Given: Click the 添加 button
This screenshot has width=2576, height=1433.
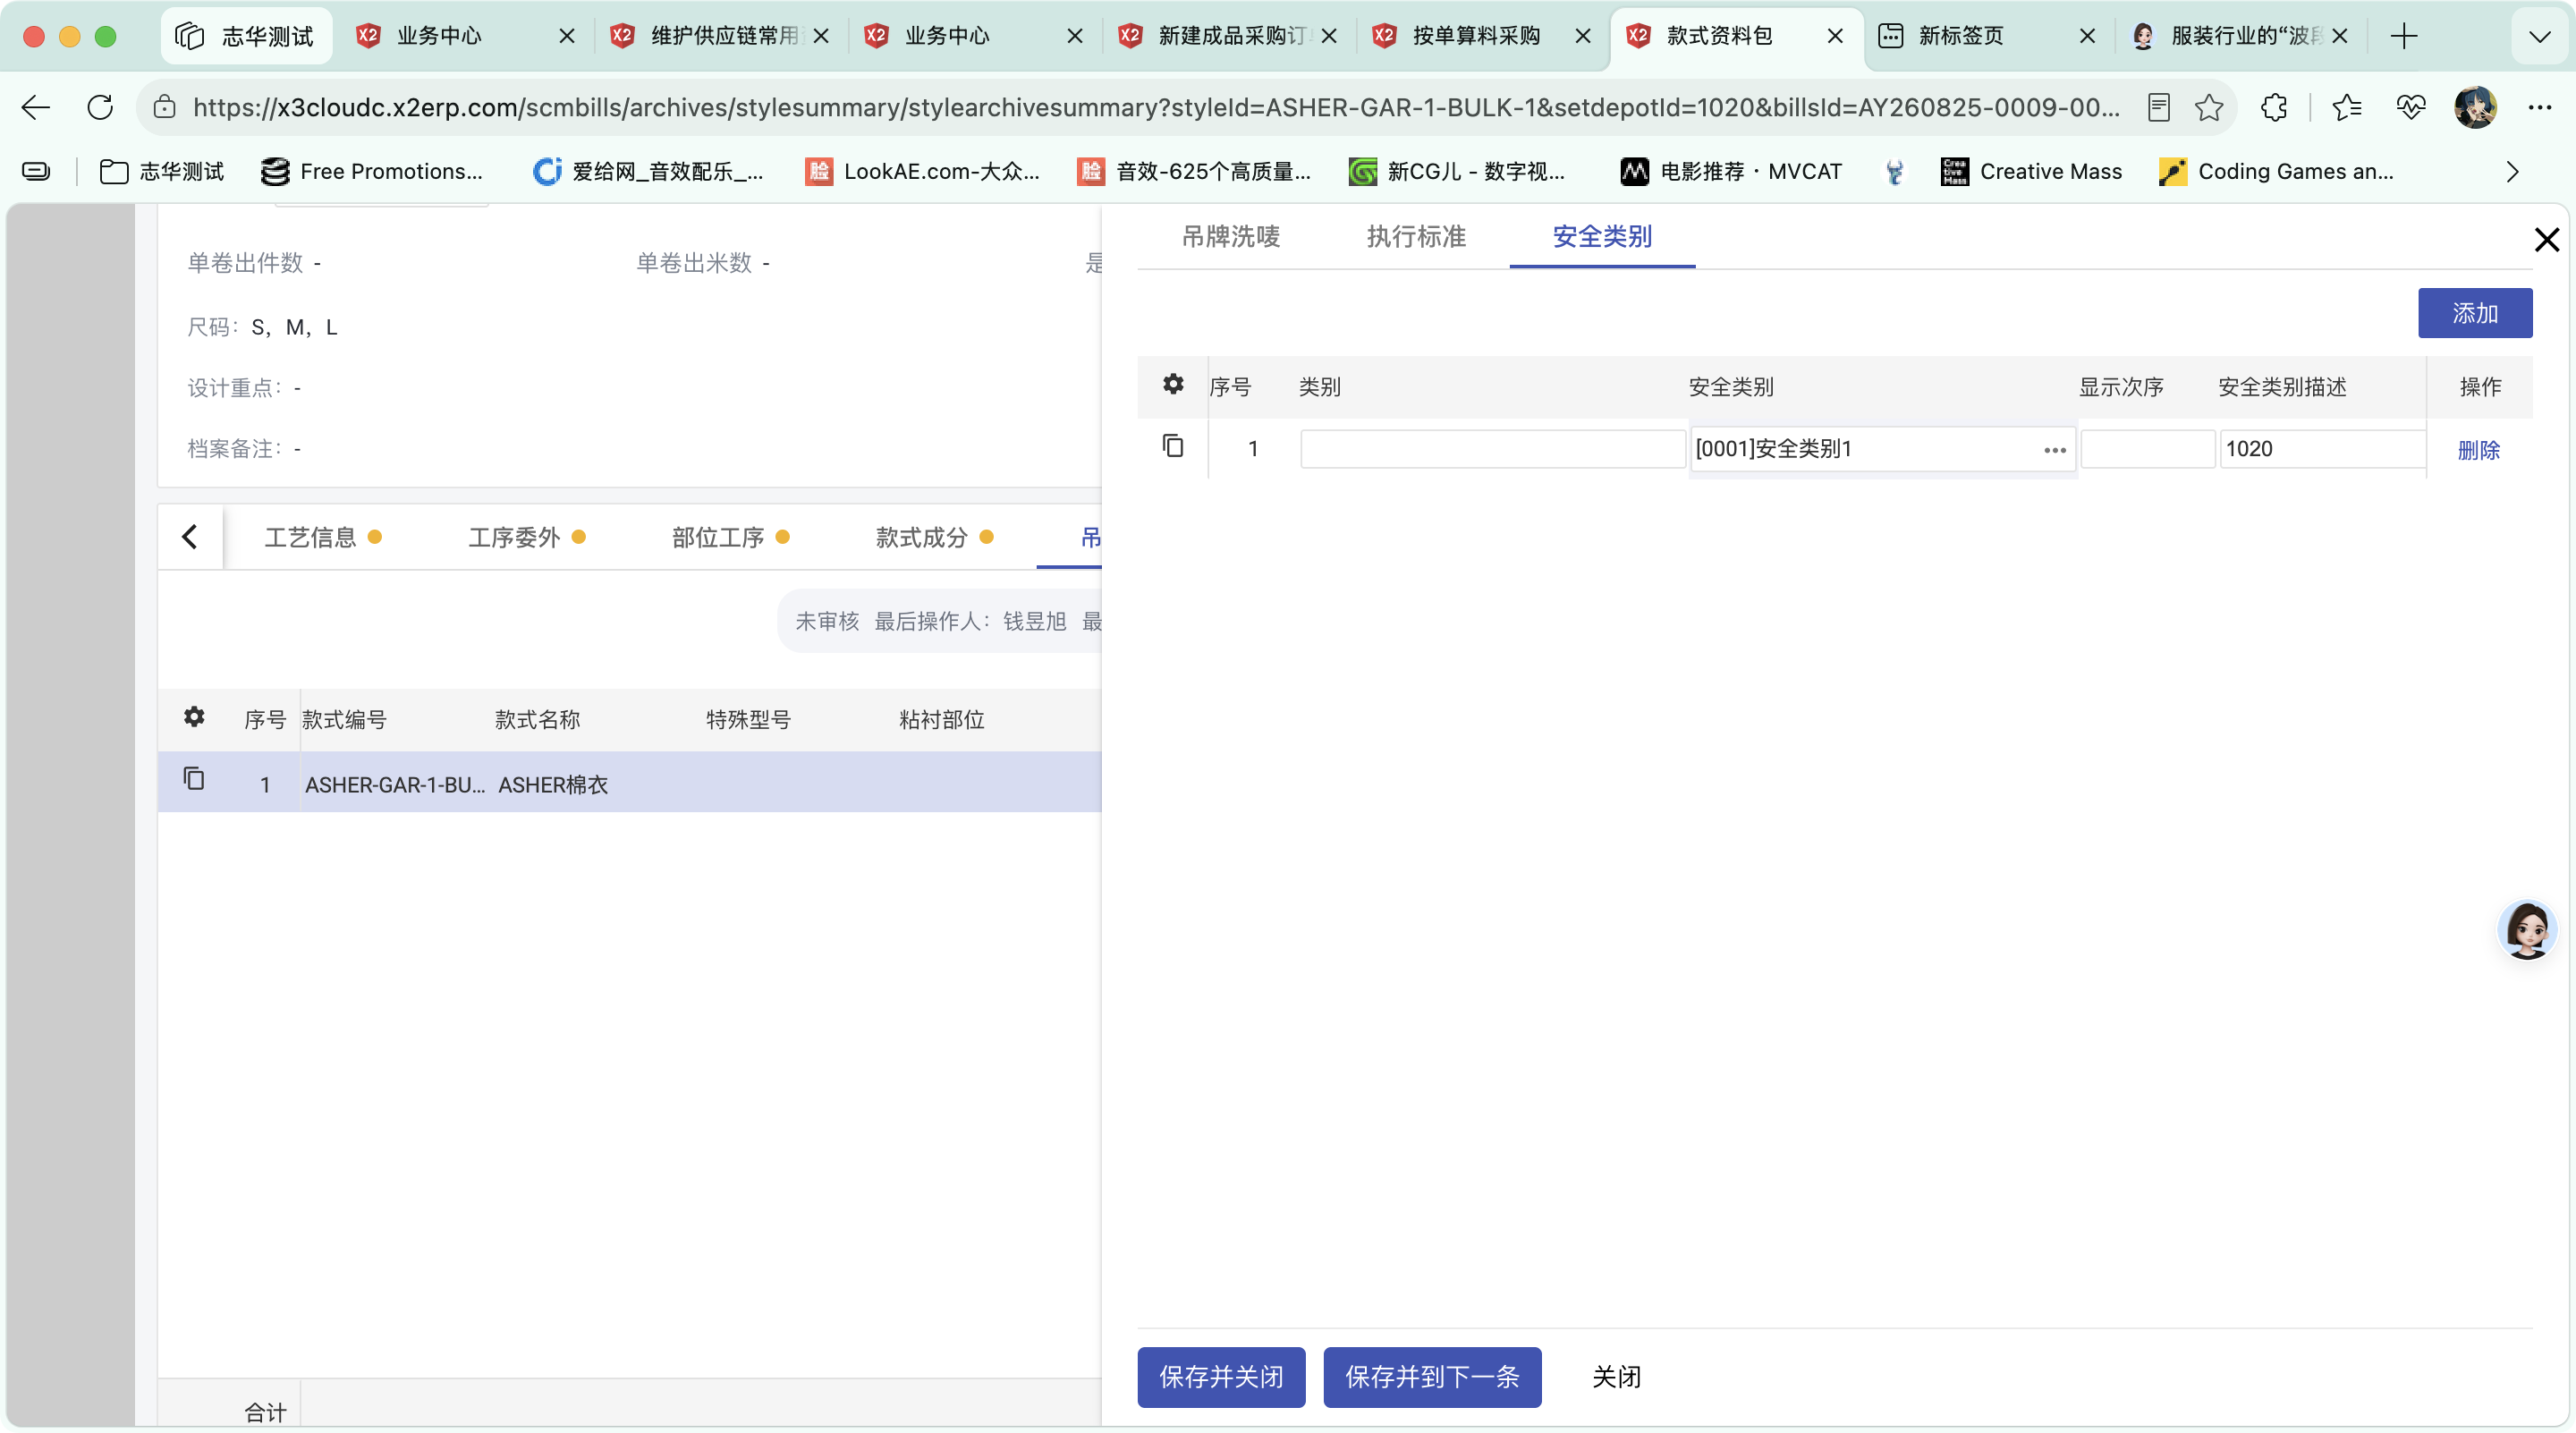Looking at the screenshot, I should [x=2475, y=313].
